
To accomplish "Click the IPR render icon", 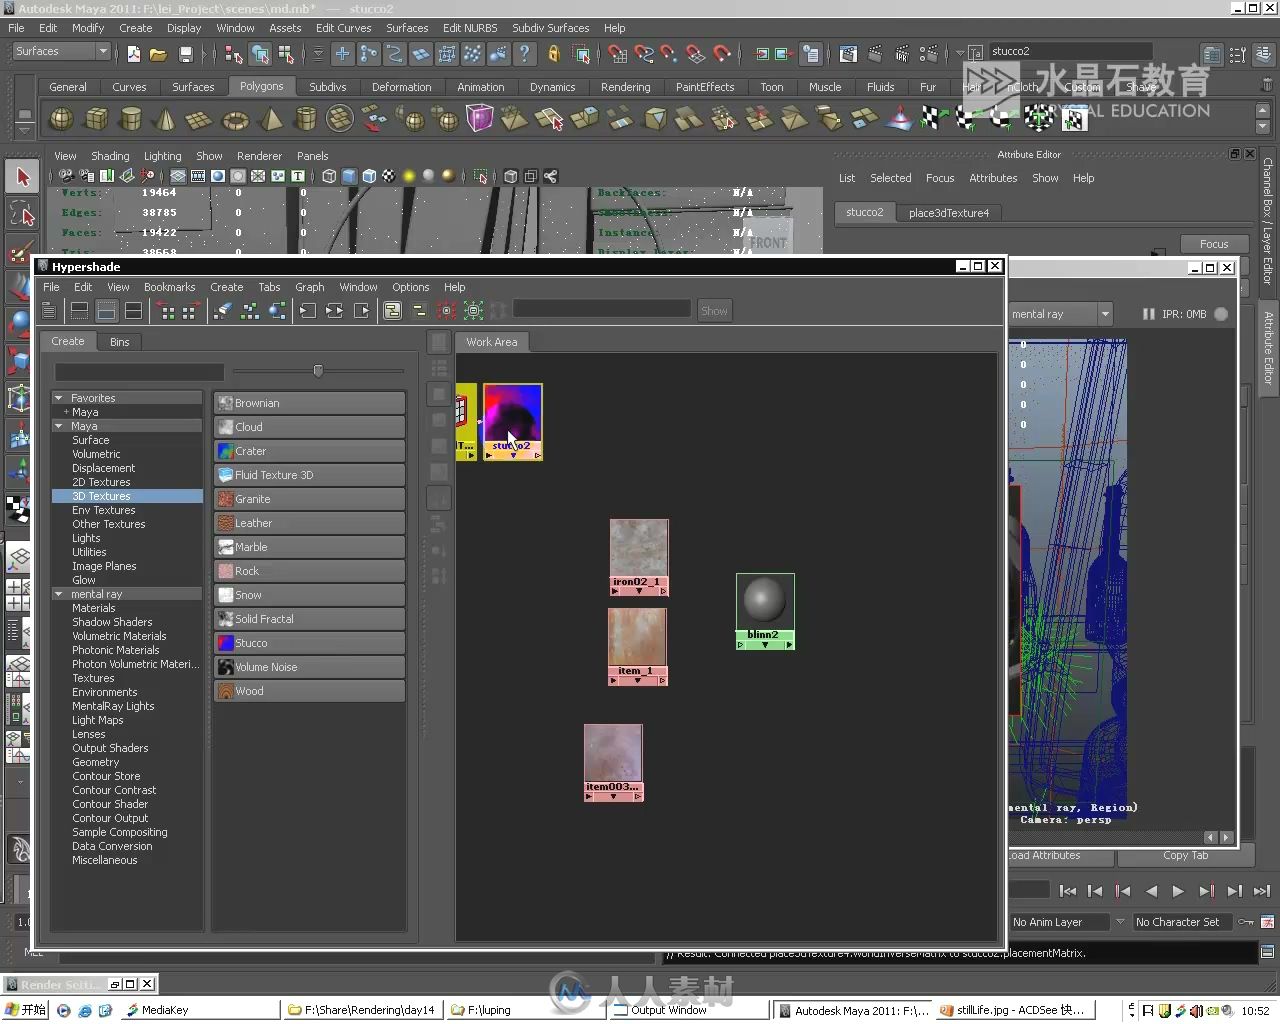I will pyautogui.click(x=902, y=54).
